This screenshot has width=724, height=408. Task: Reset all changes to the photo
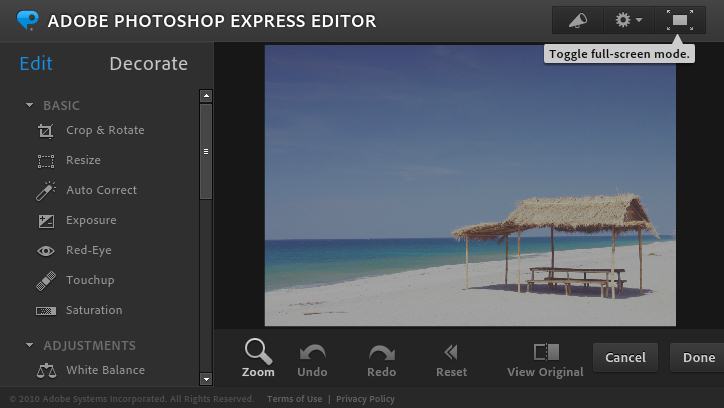point(451,361)
